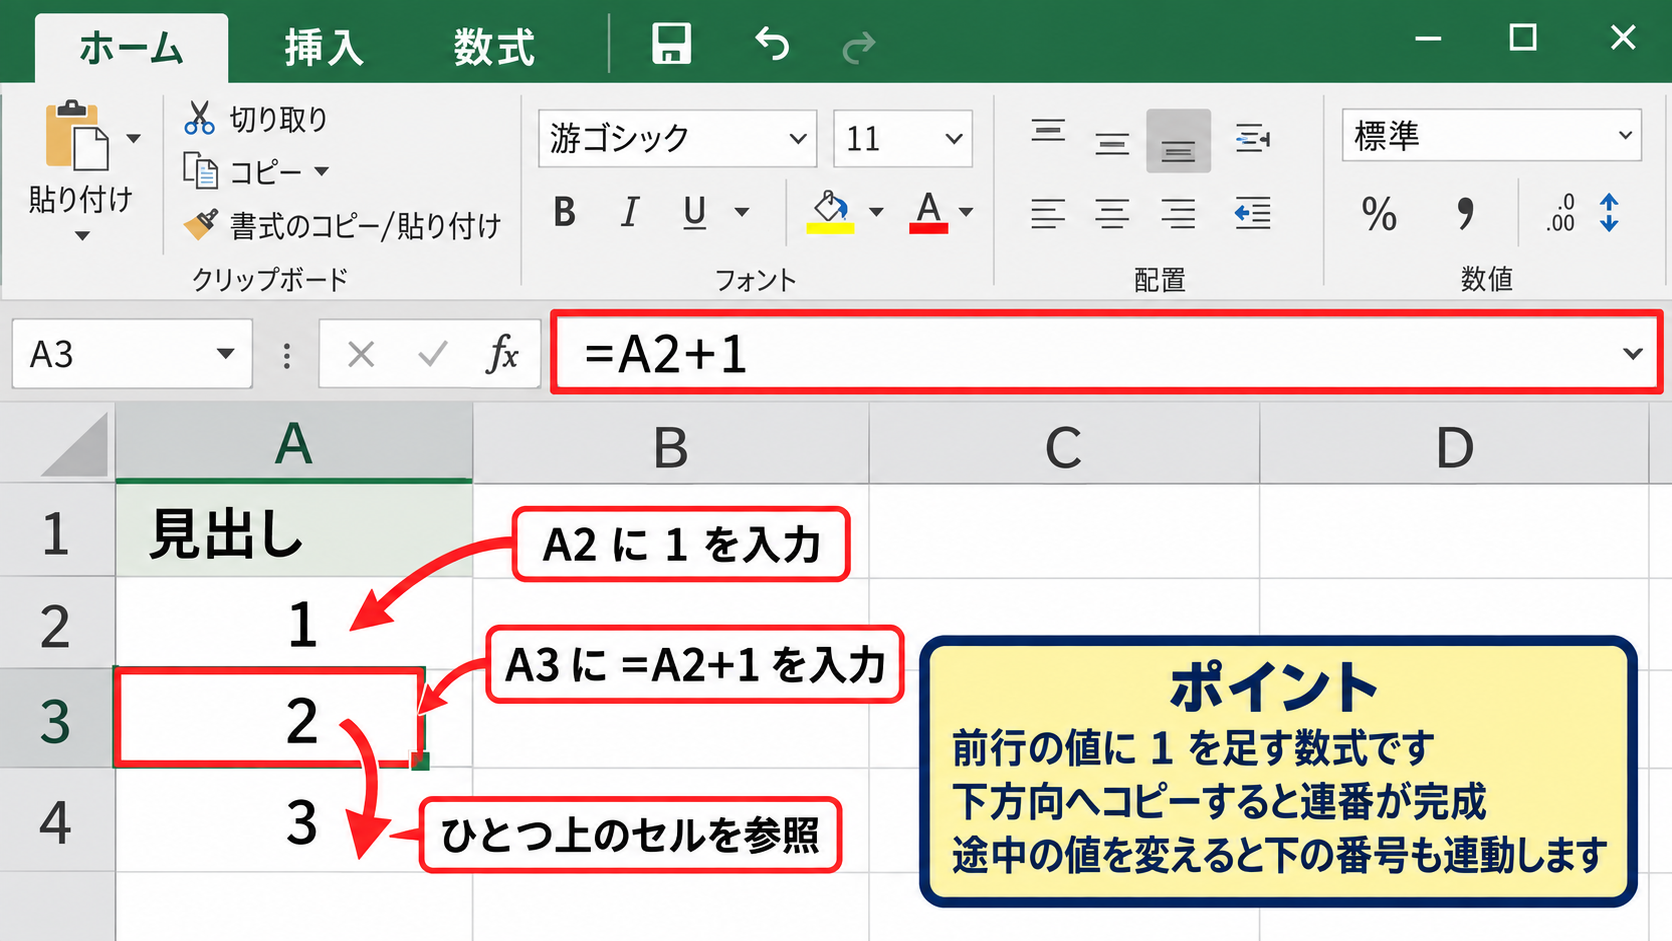The width and height of the screenshot is (1672, 941).
Task: Close the Excel window
Action: click(1623, 38)
